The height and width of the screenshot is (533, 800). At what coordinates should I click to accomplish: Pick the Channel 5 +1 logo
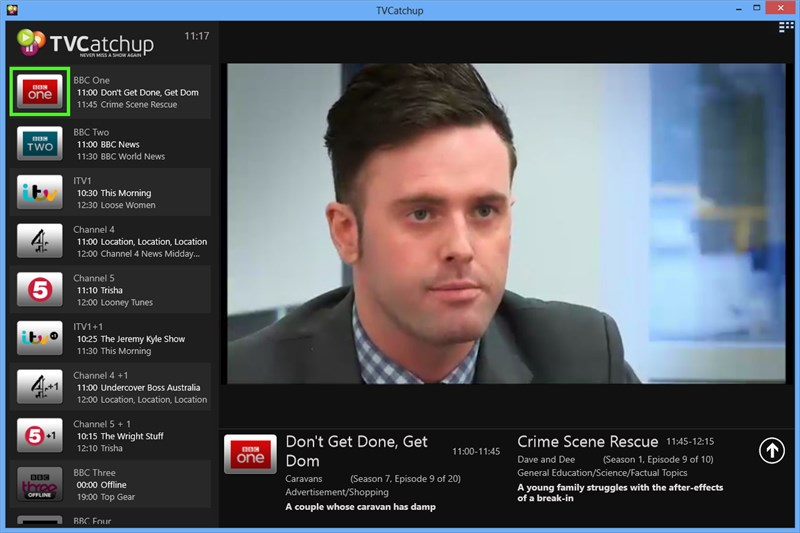pyautogui.click(x=40, y=436)
